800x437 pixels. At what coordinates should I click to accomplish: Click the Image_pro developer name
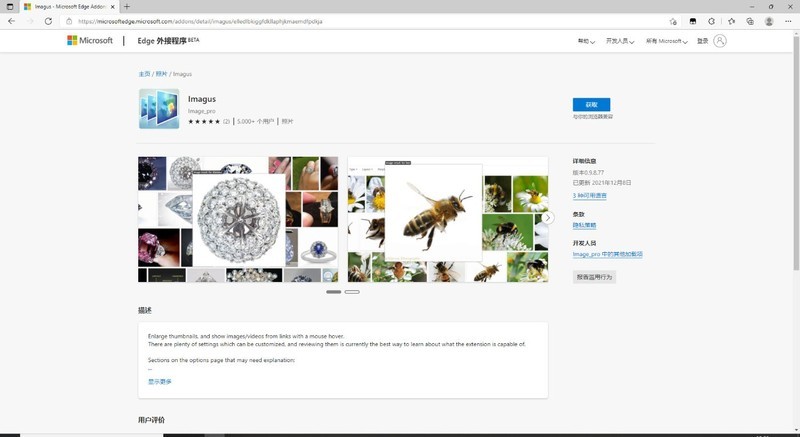(202, 111)
